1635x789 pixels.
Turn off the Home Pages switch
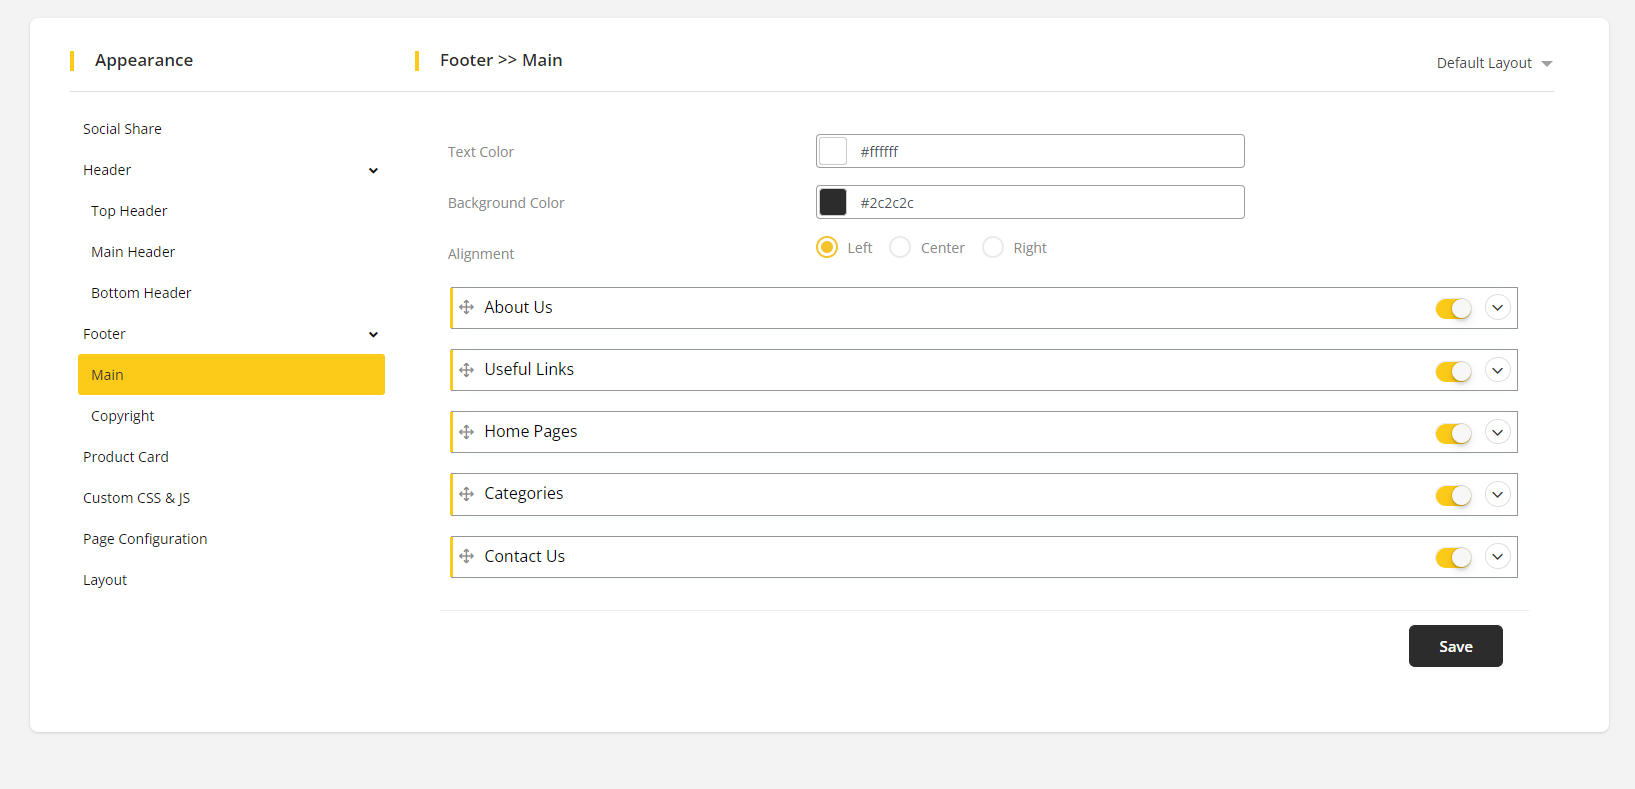(1453, 433)
